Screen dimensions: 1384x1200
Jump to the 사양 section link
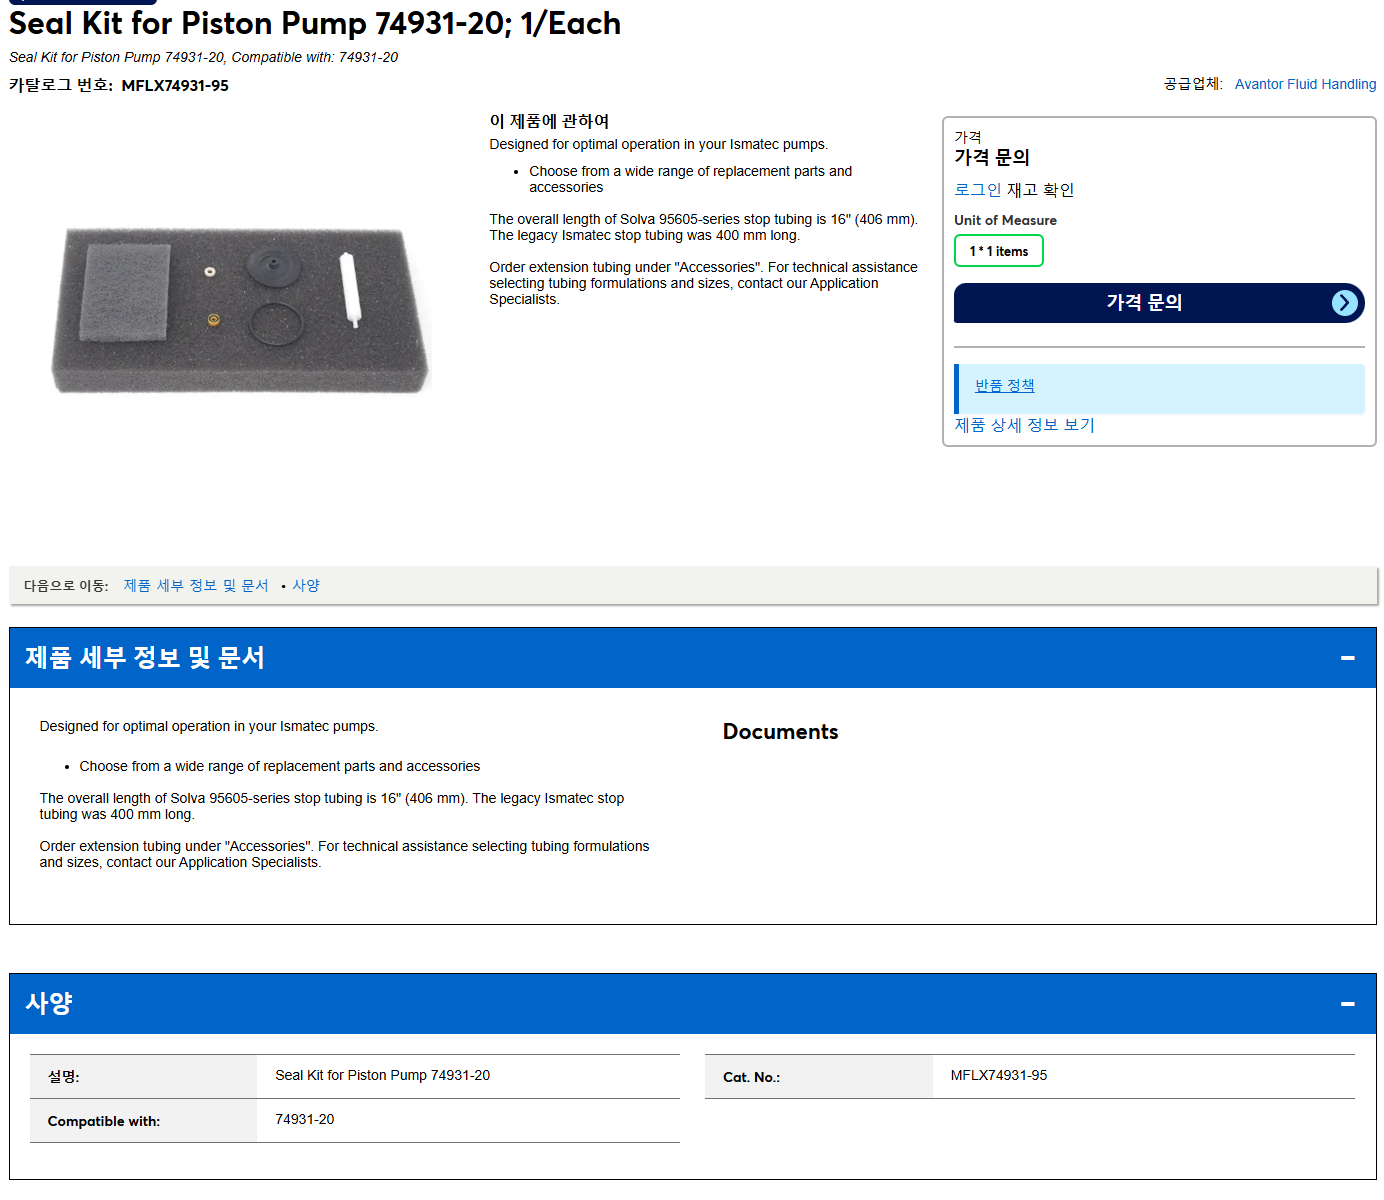pos(306,586)
